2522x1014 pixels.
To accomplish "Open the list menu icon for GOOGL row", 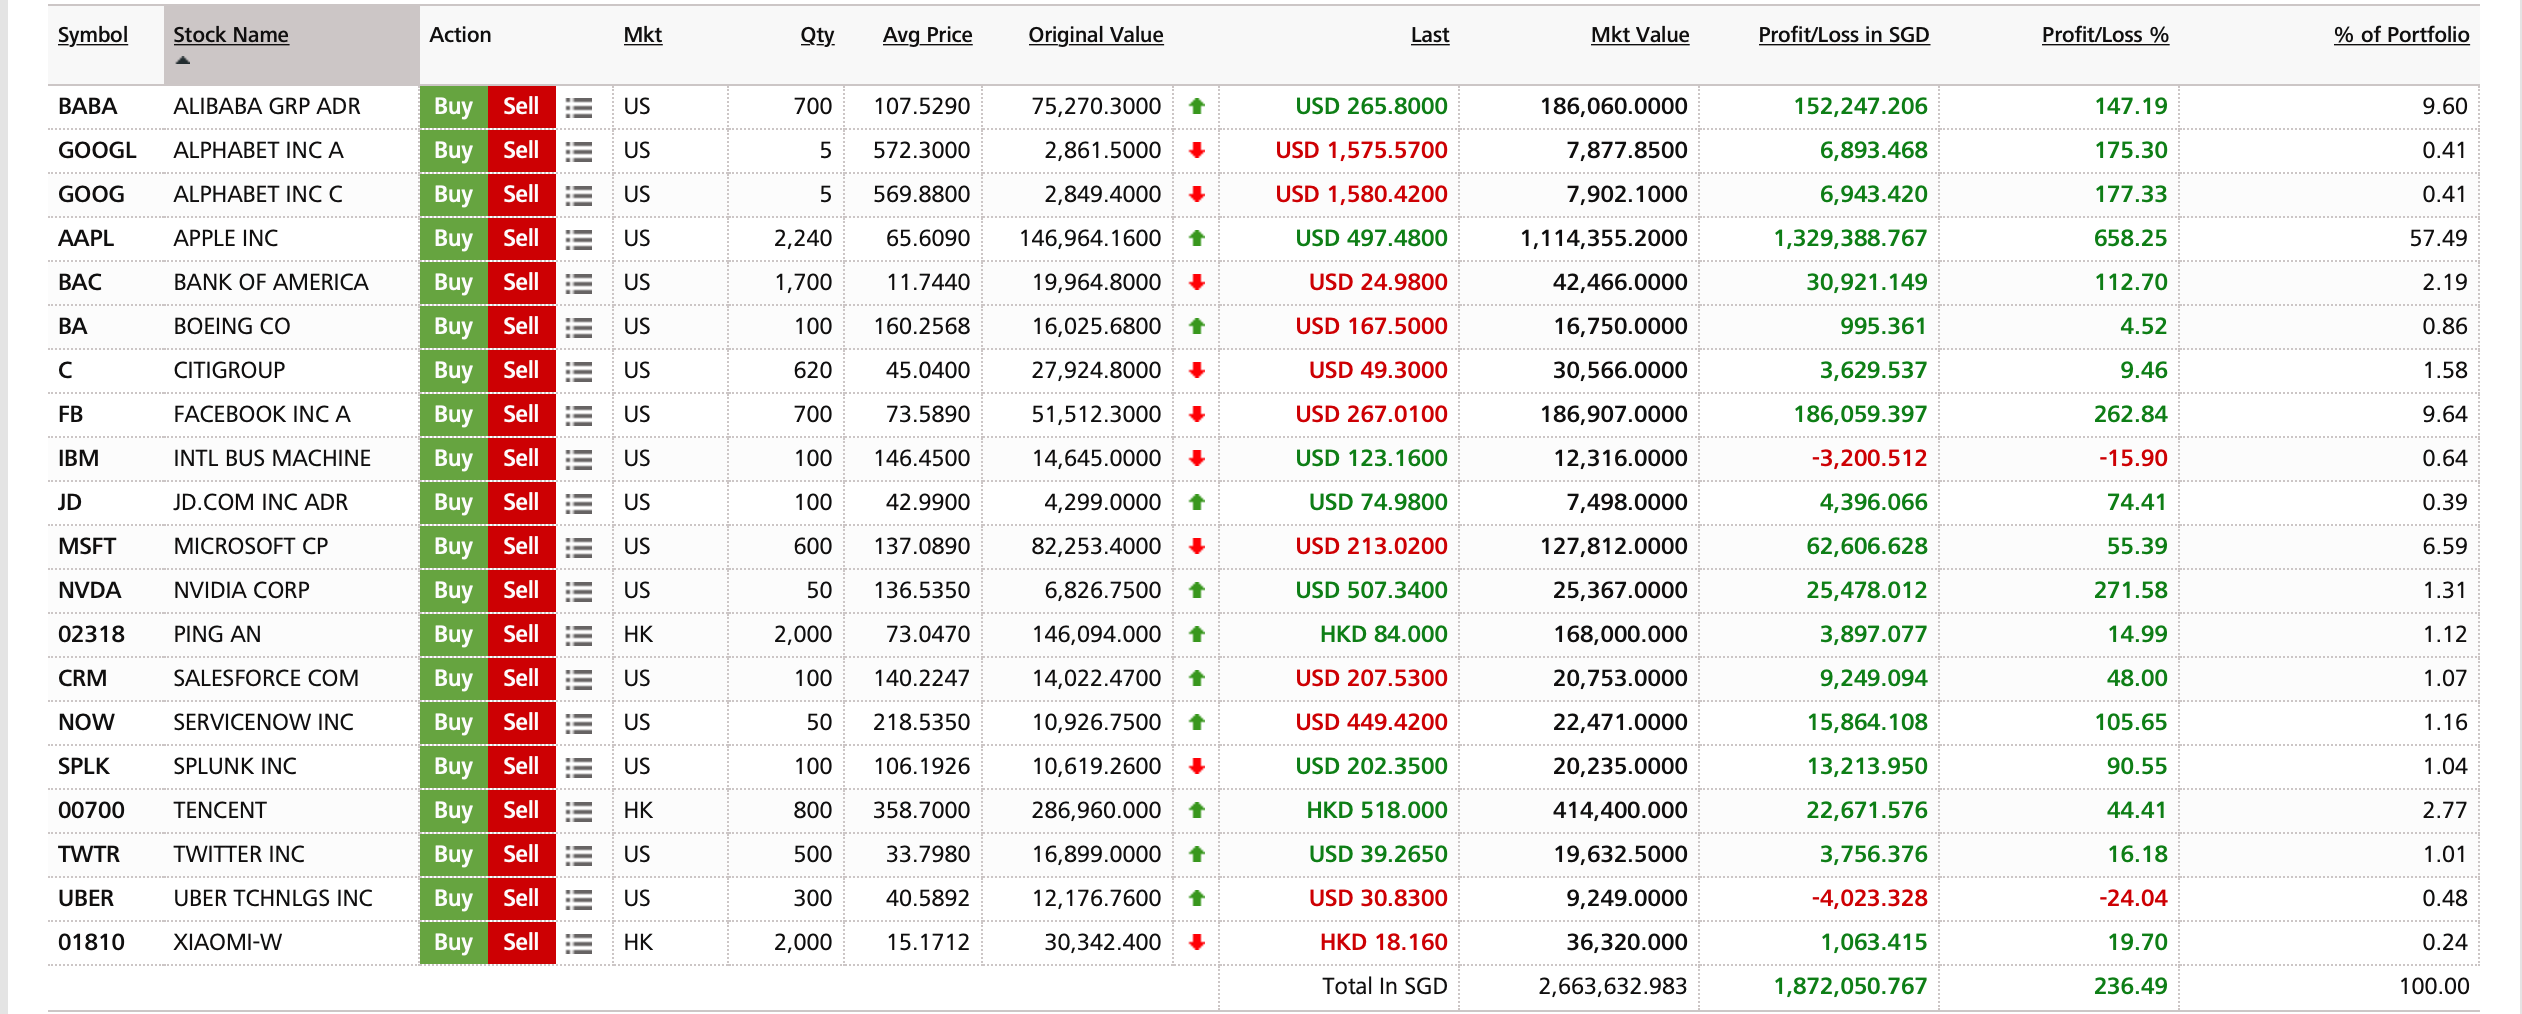I will click(x=578, y=151).
